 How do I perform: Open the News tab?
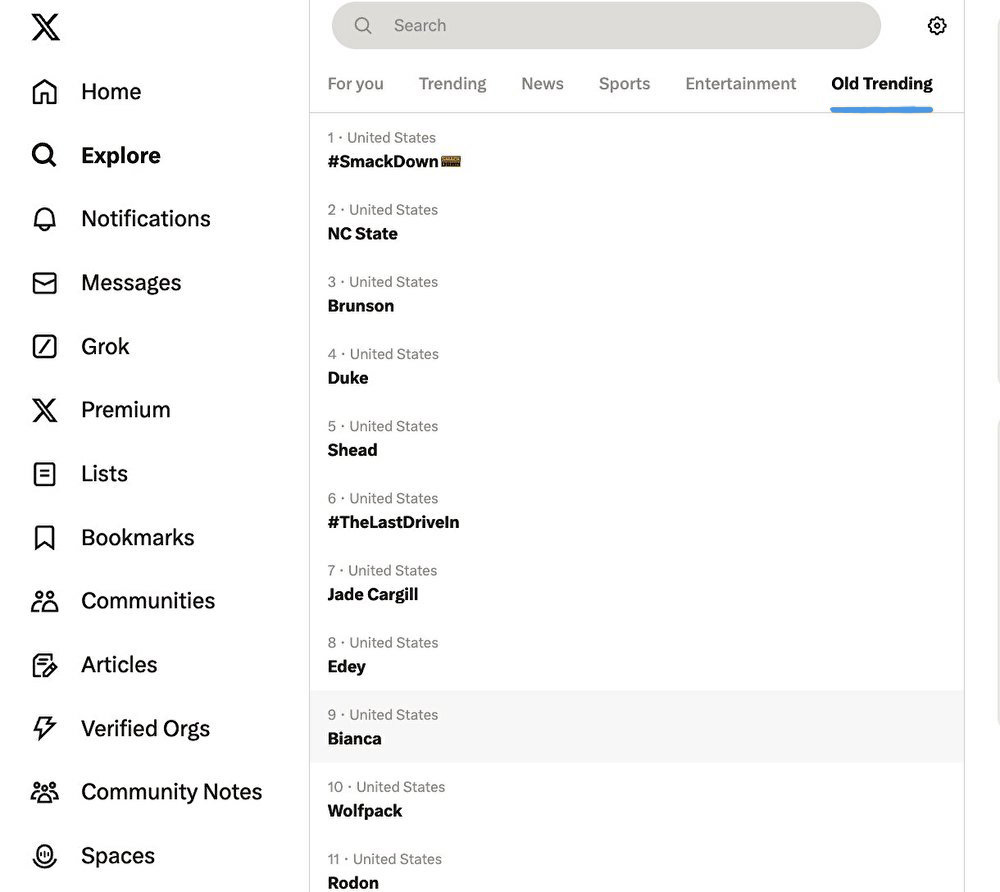coord(542,84)
